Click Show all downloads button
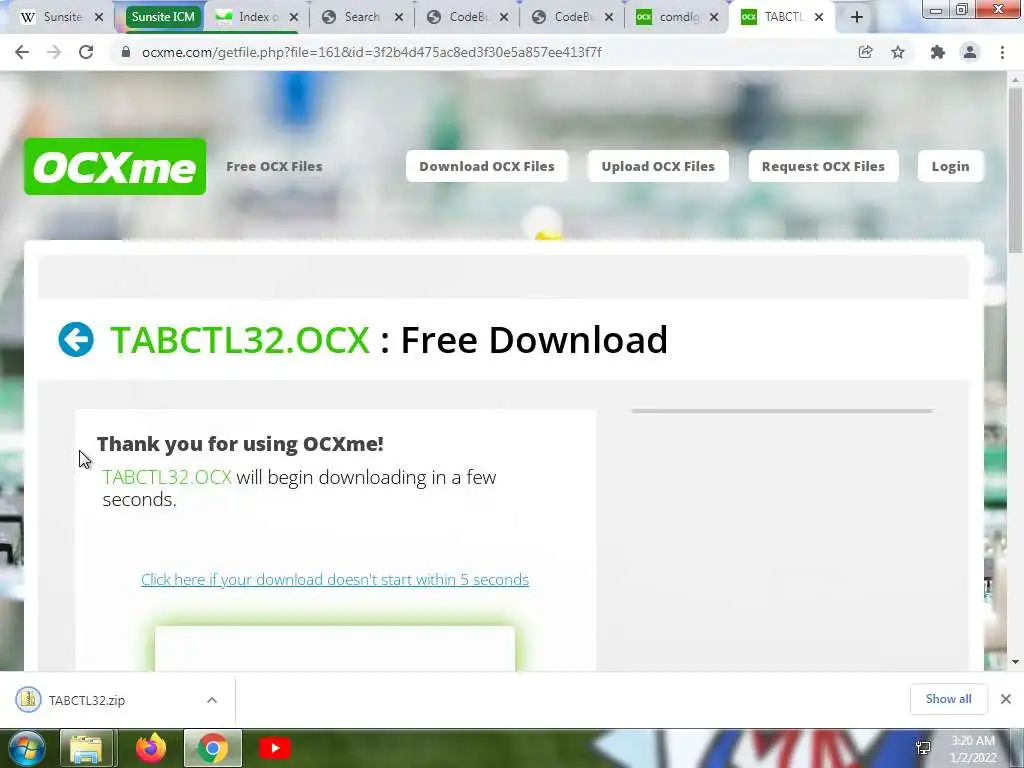The image size is (1024, 768). [x=948, y=699]
